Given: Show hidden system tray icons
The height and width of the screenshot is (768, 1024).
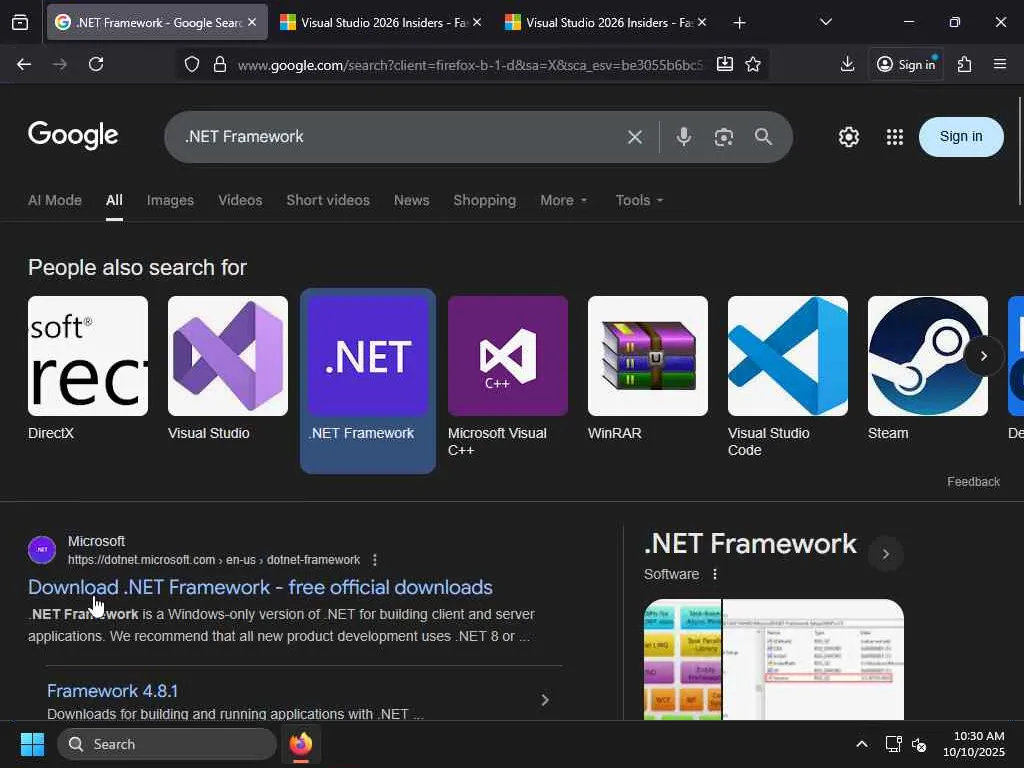Looking at the screenshot, I should click(x=862, y=744).
